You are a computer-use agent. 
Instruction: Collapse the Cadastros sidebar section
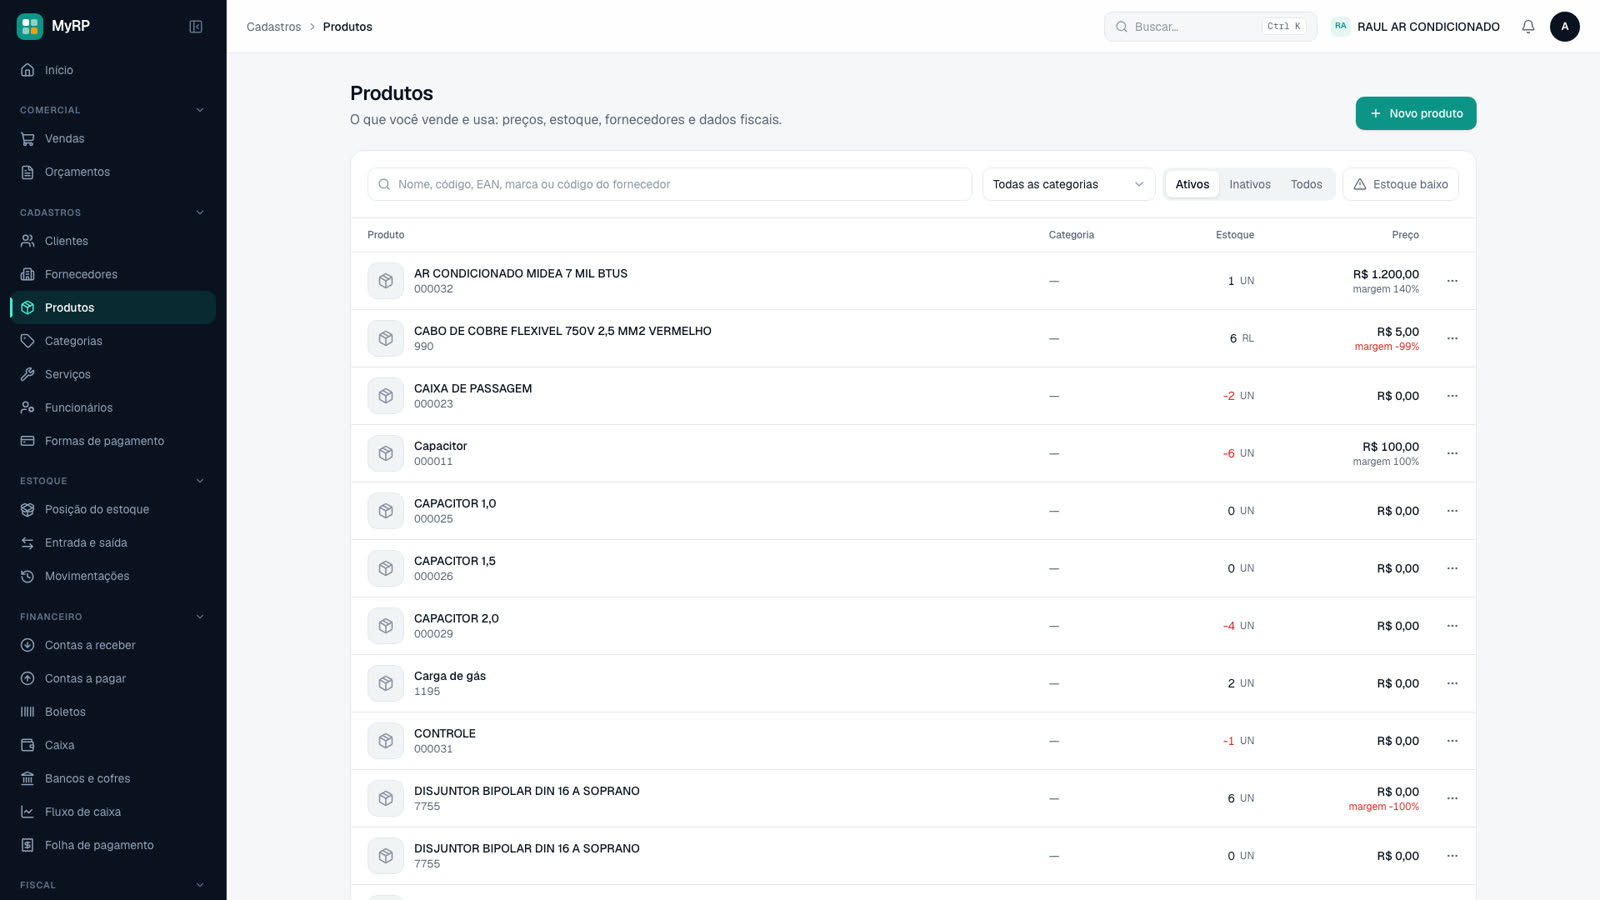point(112,213)
